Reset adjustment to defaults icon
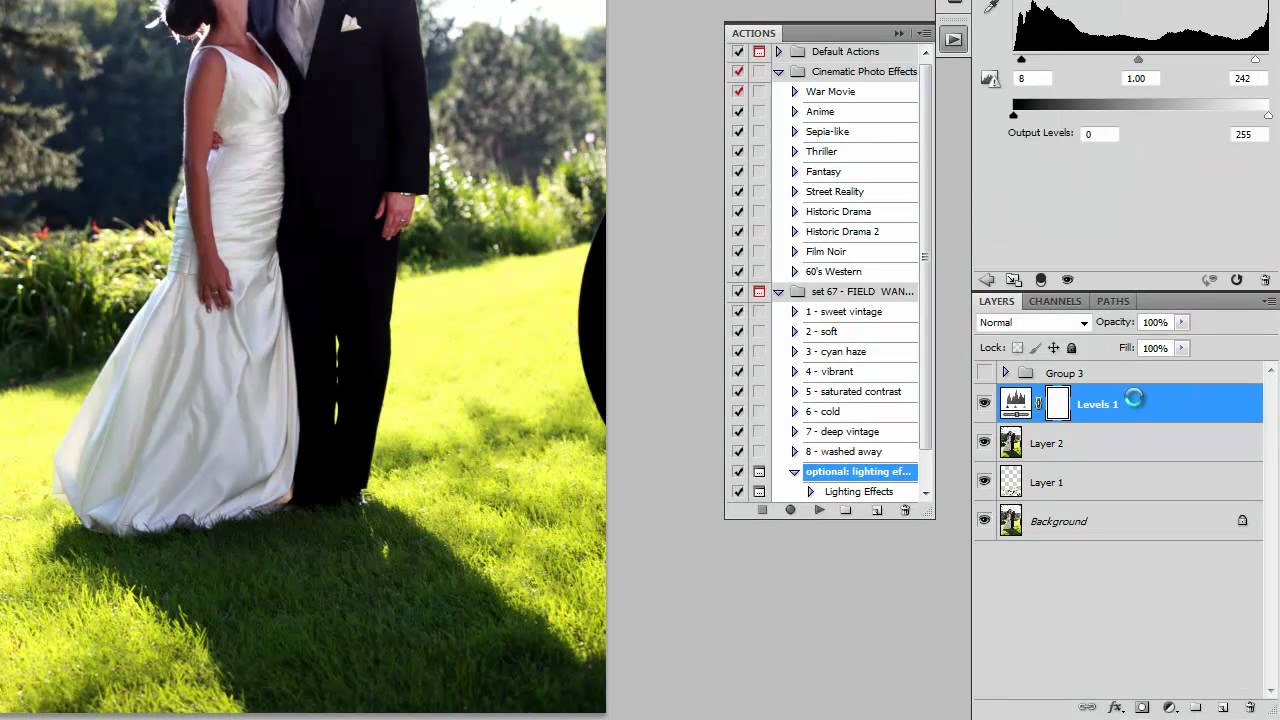This screenshot has height=720, width=1280. coord(1237,280)
